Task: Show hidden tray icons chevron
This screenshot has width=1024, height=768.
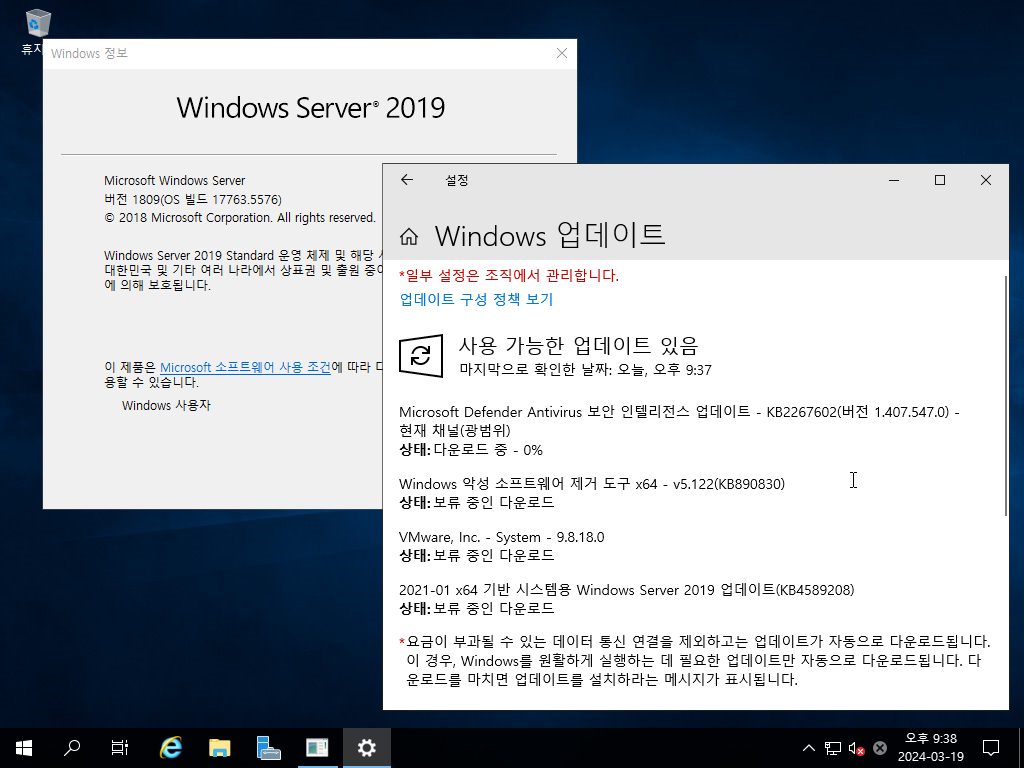Action: click(808, 748)
